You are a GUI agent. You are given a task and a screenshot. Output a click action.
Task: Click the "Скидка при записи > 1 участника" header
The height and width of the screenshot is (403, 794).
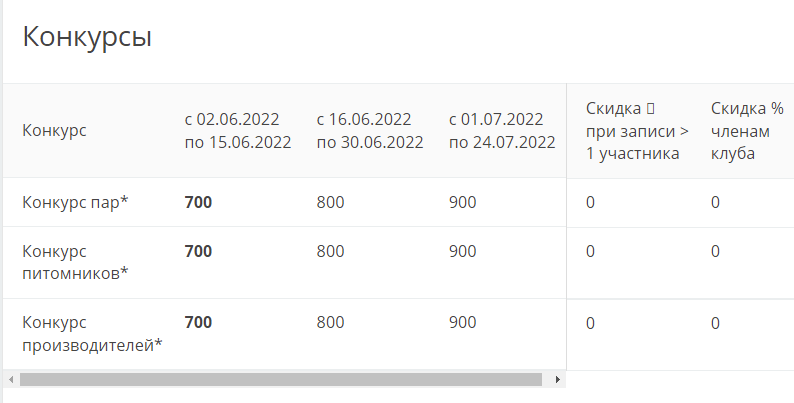(x=632, y=130)
